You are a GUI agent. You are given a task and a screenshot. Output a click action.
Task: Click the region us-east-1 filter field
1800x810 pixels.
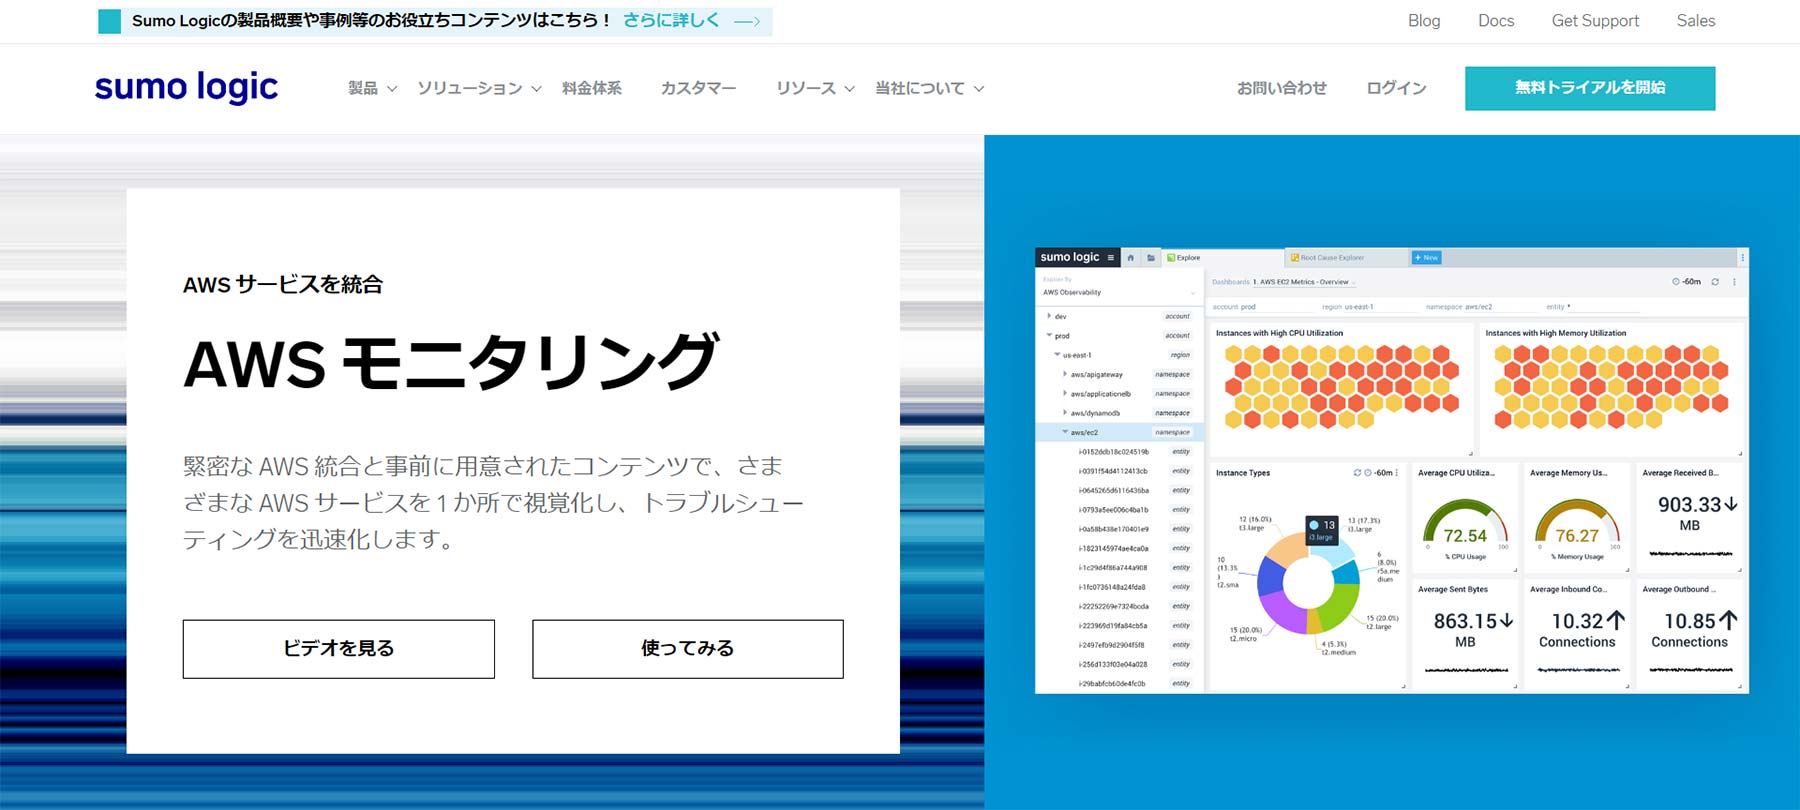pos(1368,307)
